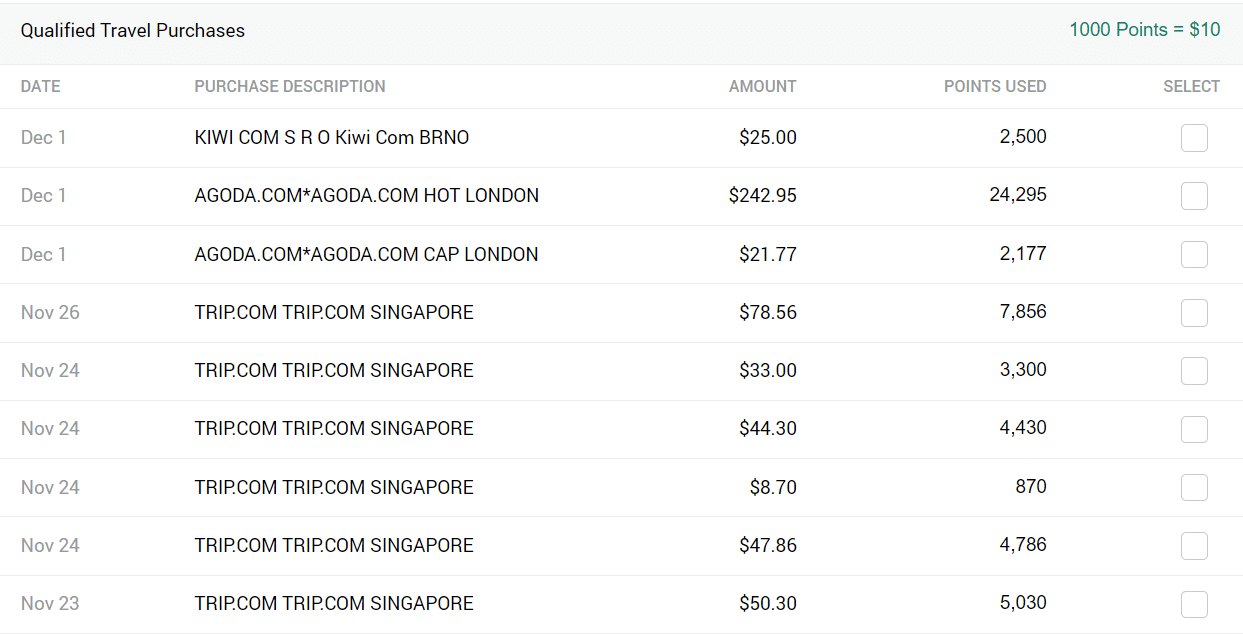Check the AGODA.COM HOT LONDON $242.95 purchase
The image size is (1243, 634).
1194,196
